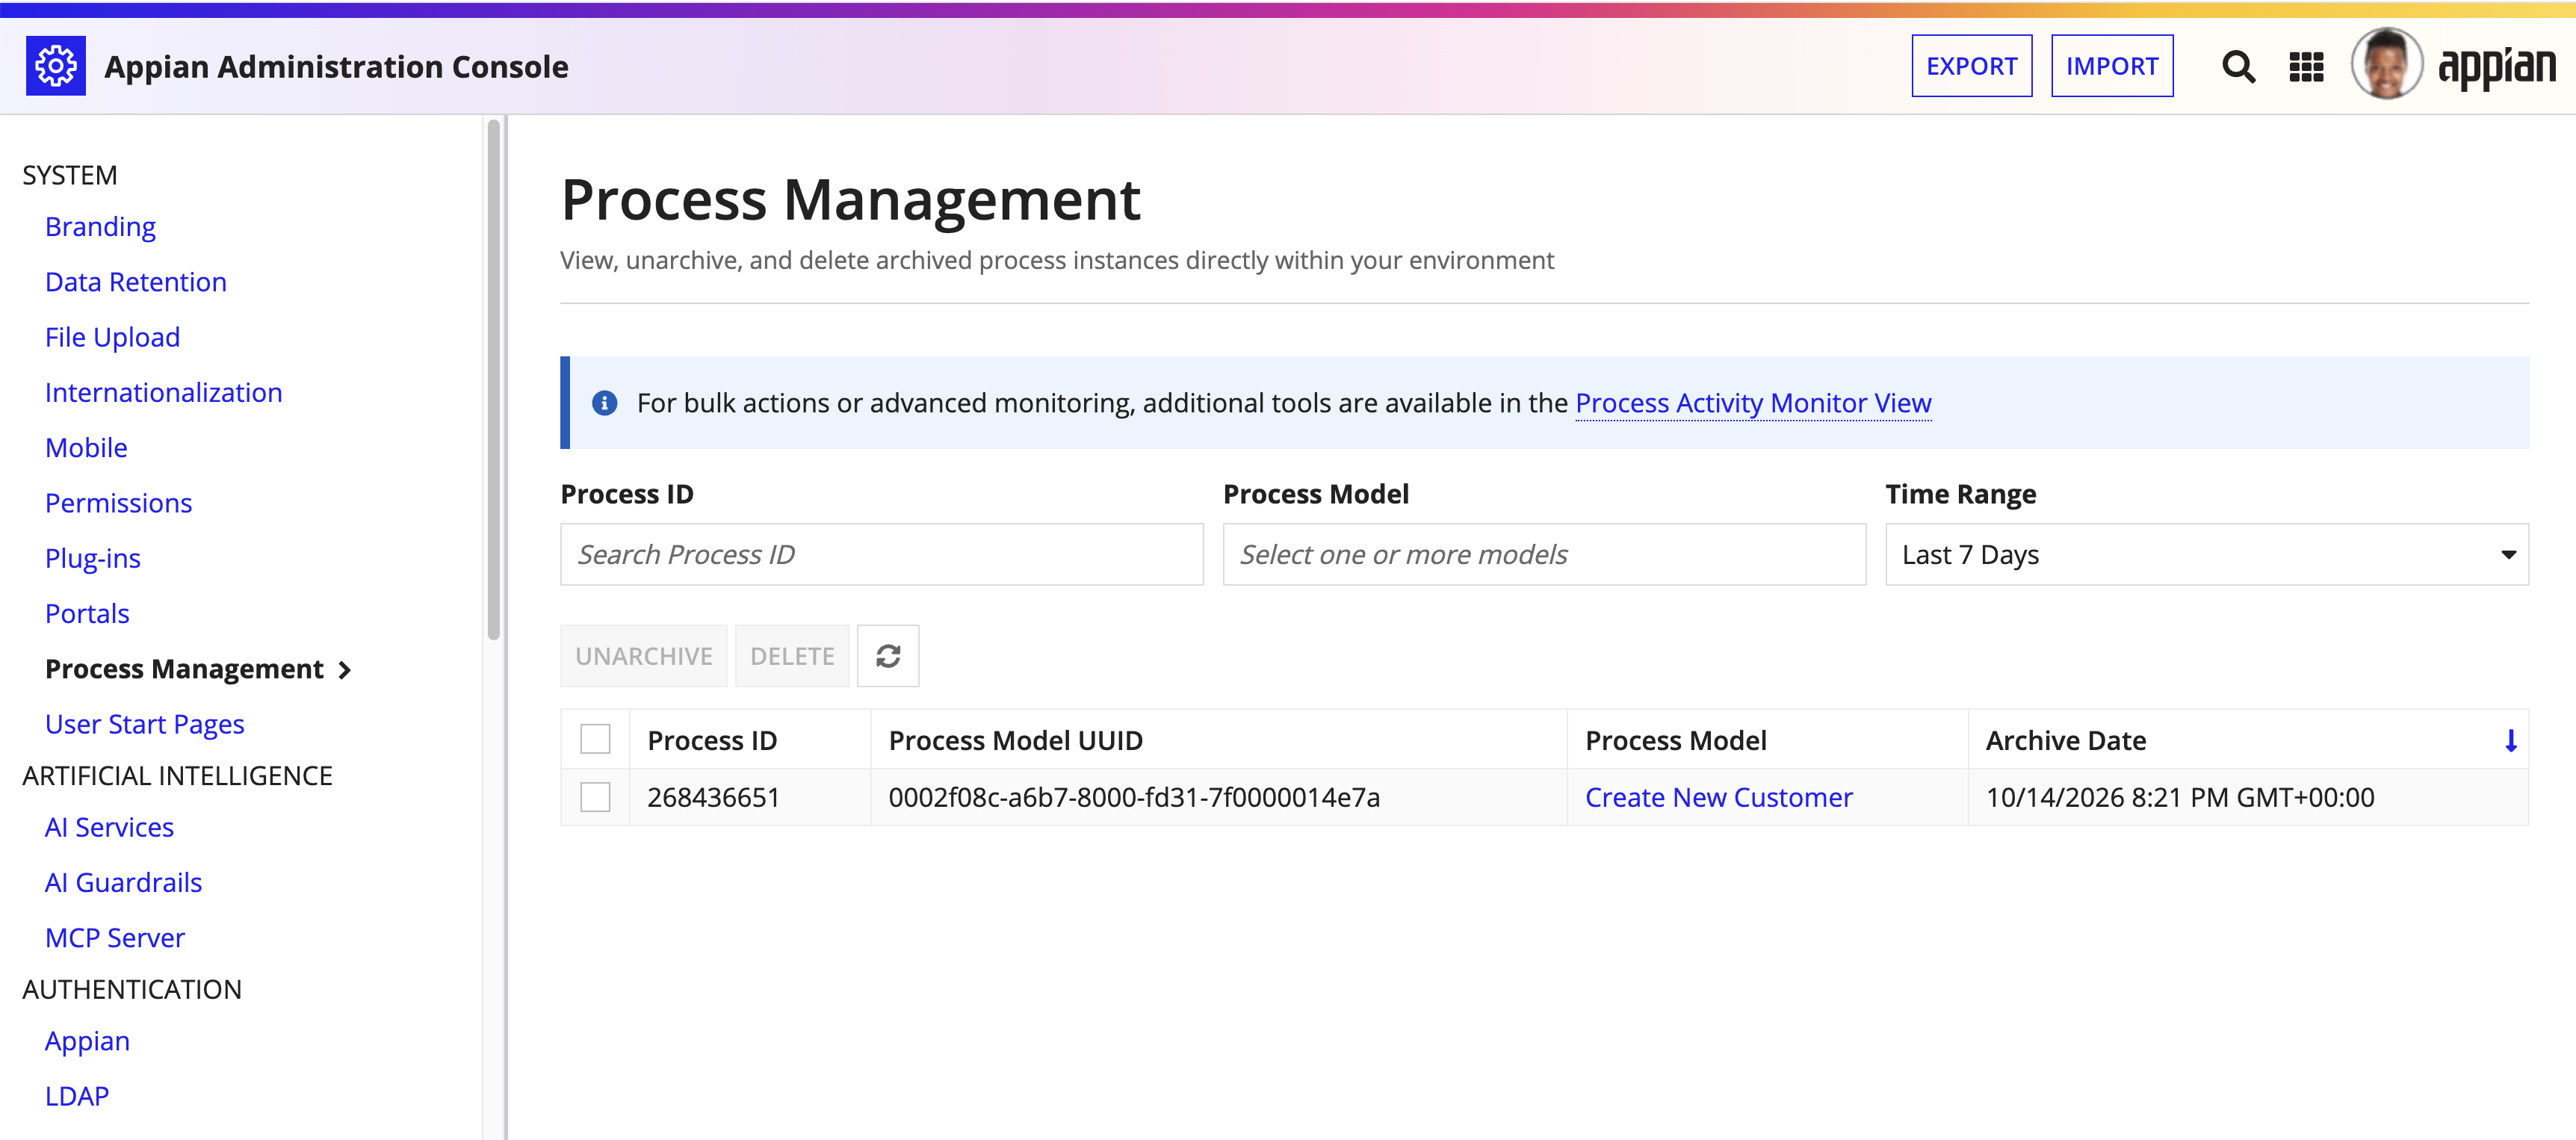Open the search magnifier icon
The image size is (2576, 1140).
click(x=2238, y=67)
